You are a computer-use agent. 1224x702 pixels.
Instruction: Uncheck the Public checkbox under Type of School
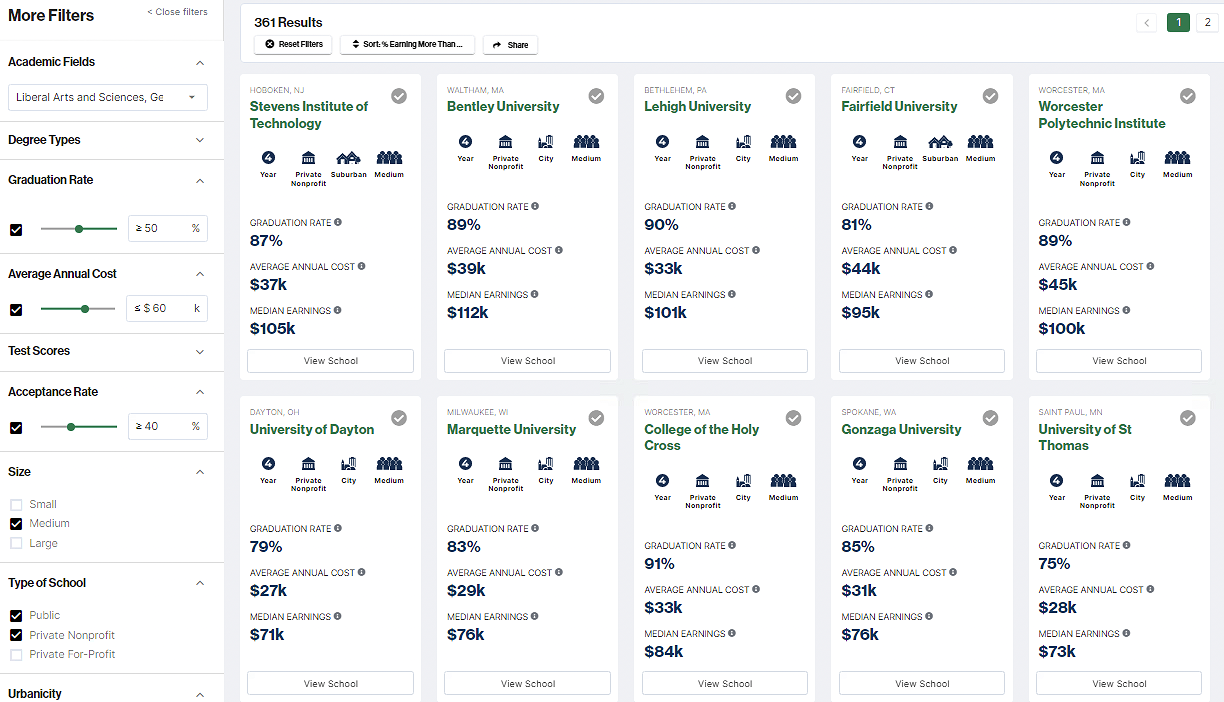(x=14, y=615)
